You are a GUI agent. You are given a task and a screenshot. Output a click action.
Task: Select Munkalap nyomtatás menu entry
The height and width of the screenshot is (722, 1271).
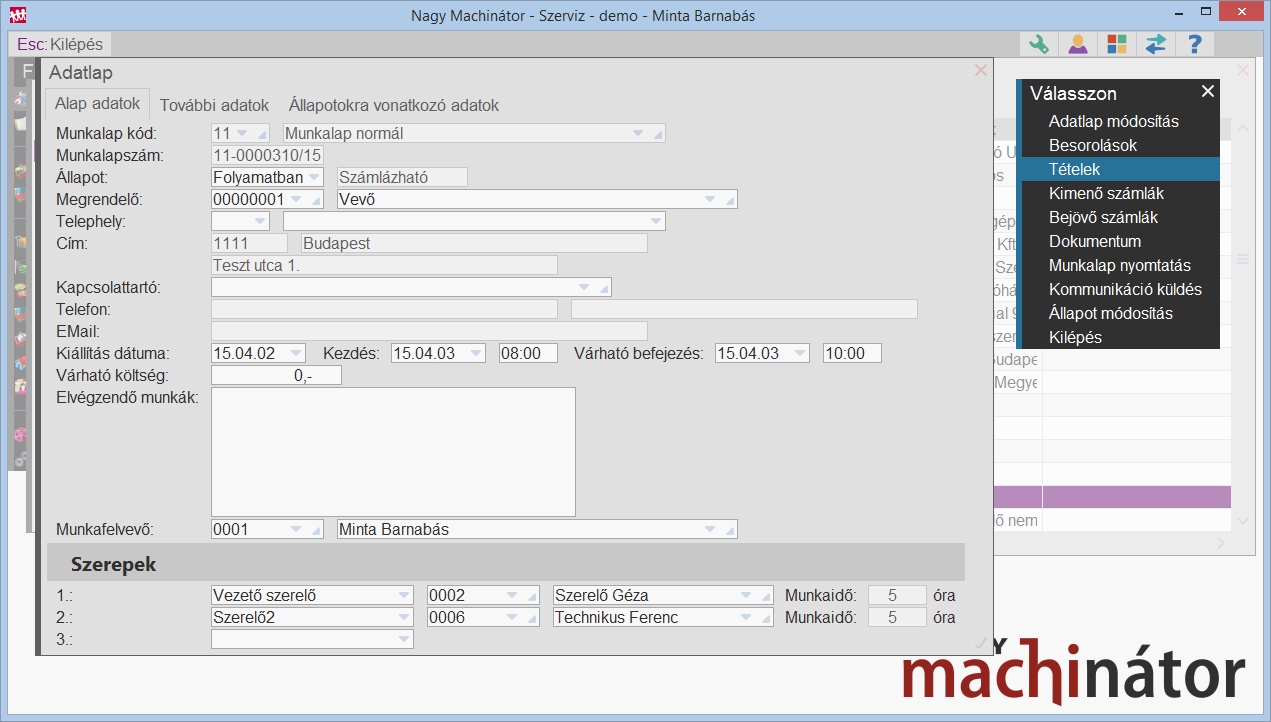(x=1120, y=266)
